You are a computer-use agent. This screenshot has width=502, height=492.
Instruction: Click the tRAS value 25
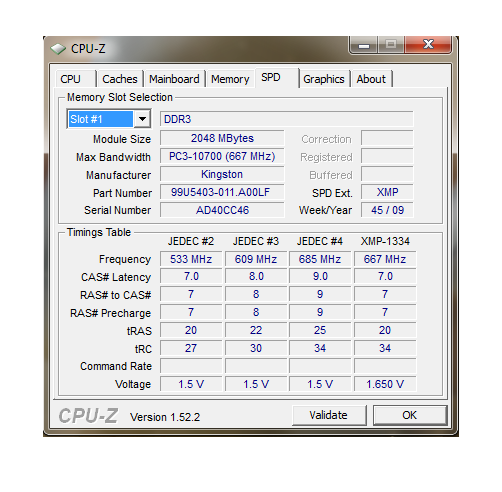pyautogui.click(x=320, y=330)
